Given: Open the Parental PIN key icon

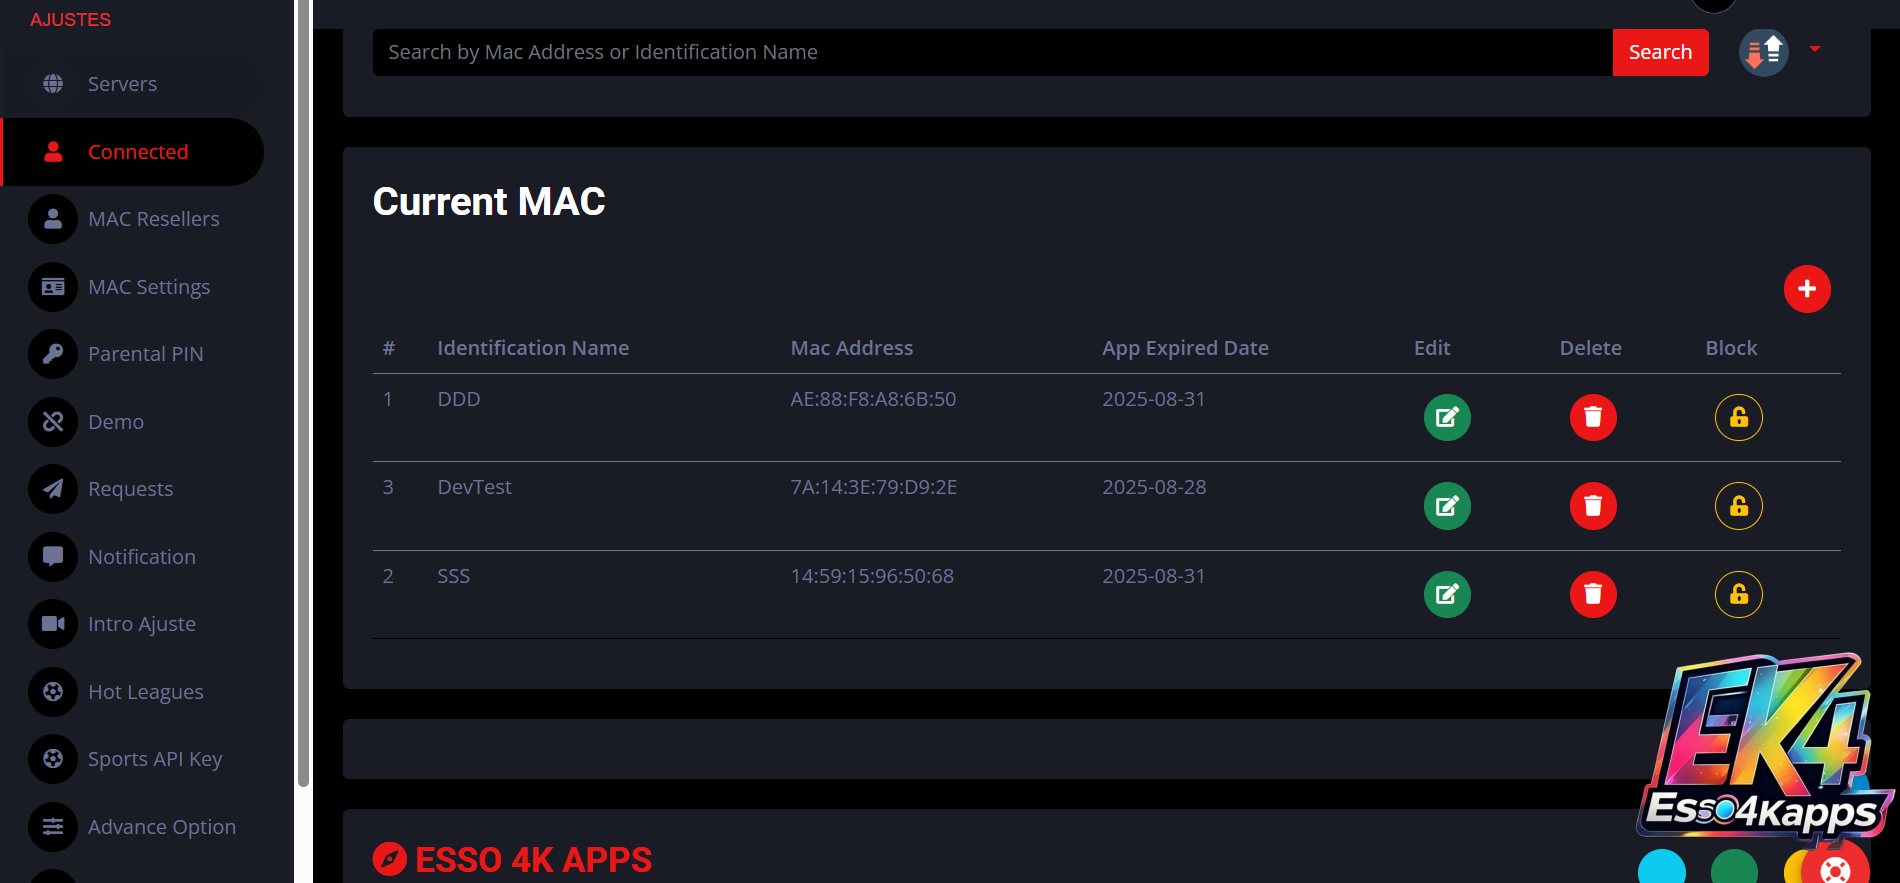Looking at the screenshot, I should point(53,354).
